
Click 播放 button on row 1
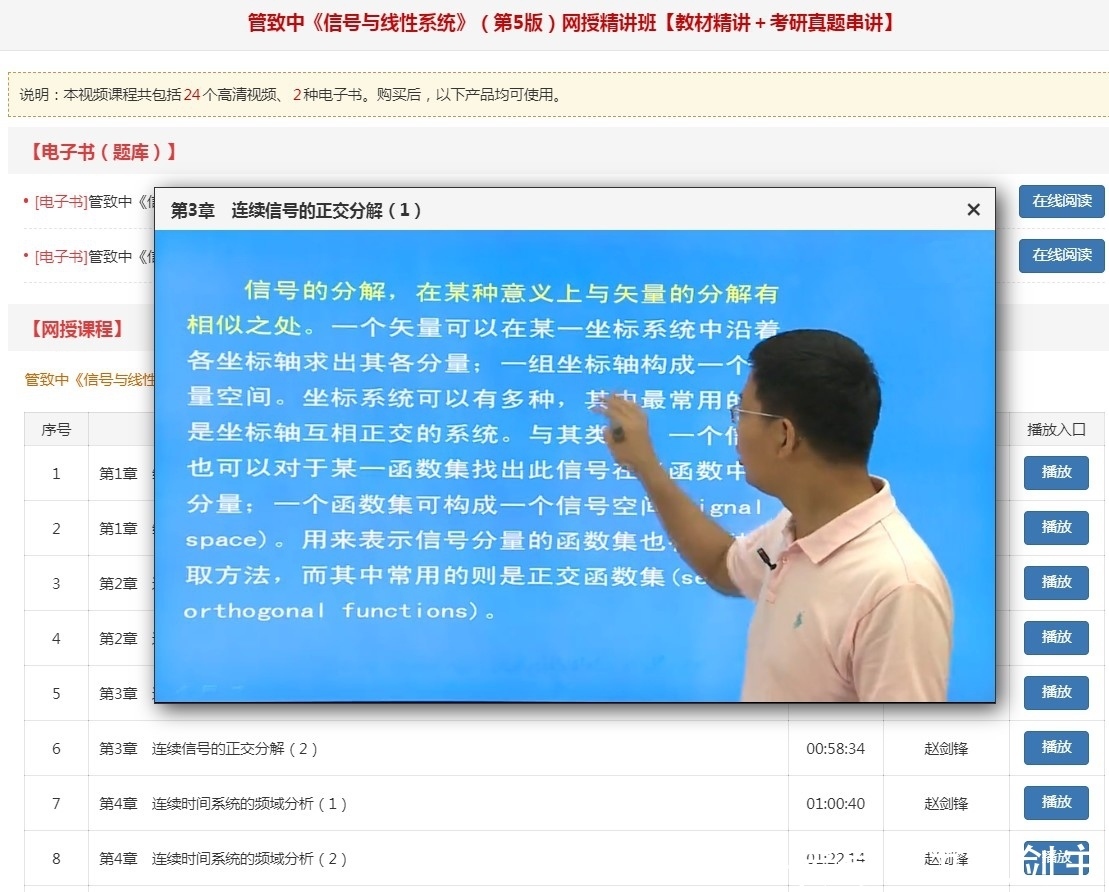[x=1055, y=473]
